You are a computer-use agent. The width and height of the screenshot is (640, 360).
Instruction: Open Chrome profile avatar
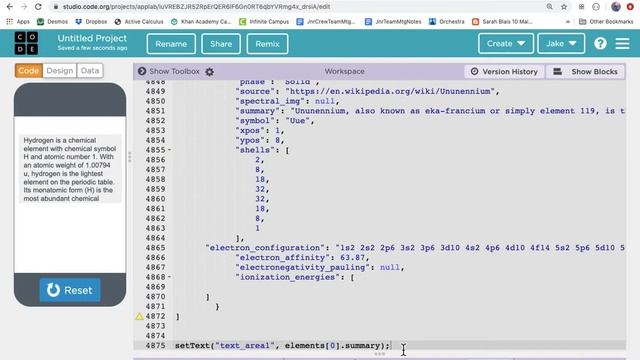coord(616,7)
